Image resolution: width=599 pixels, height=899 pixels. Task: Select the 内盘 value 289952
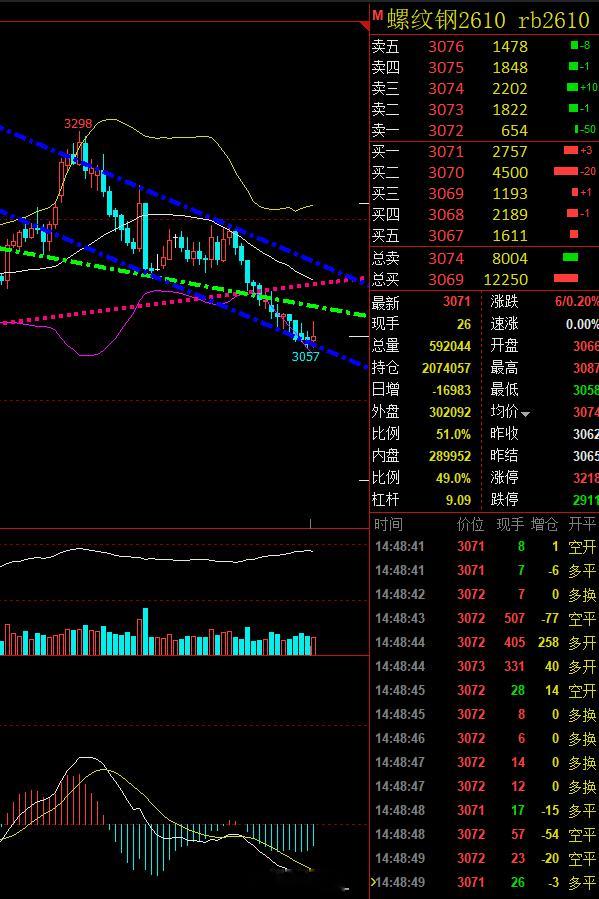pos(450,456)
